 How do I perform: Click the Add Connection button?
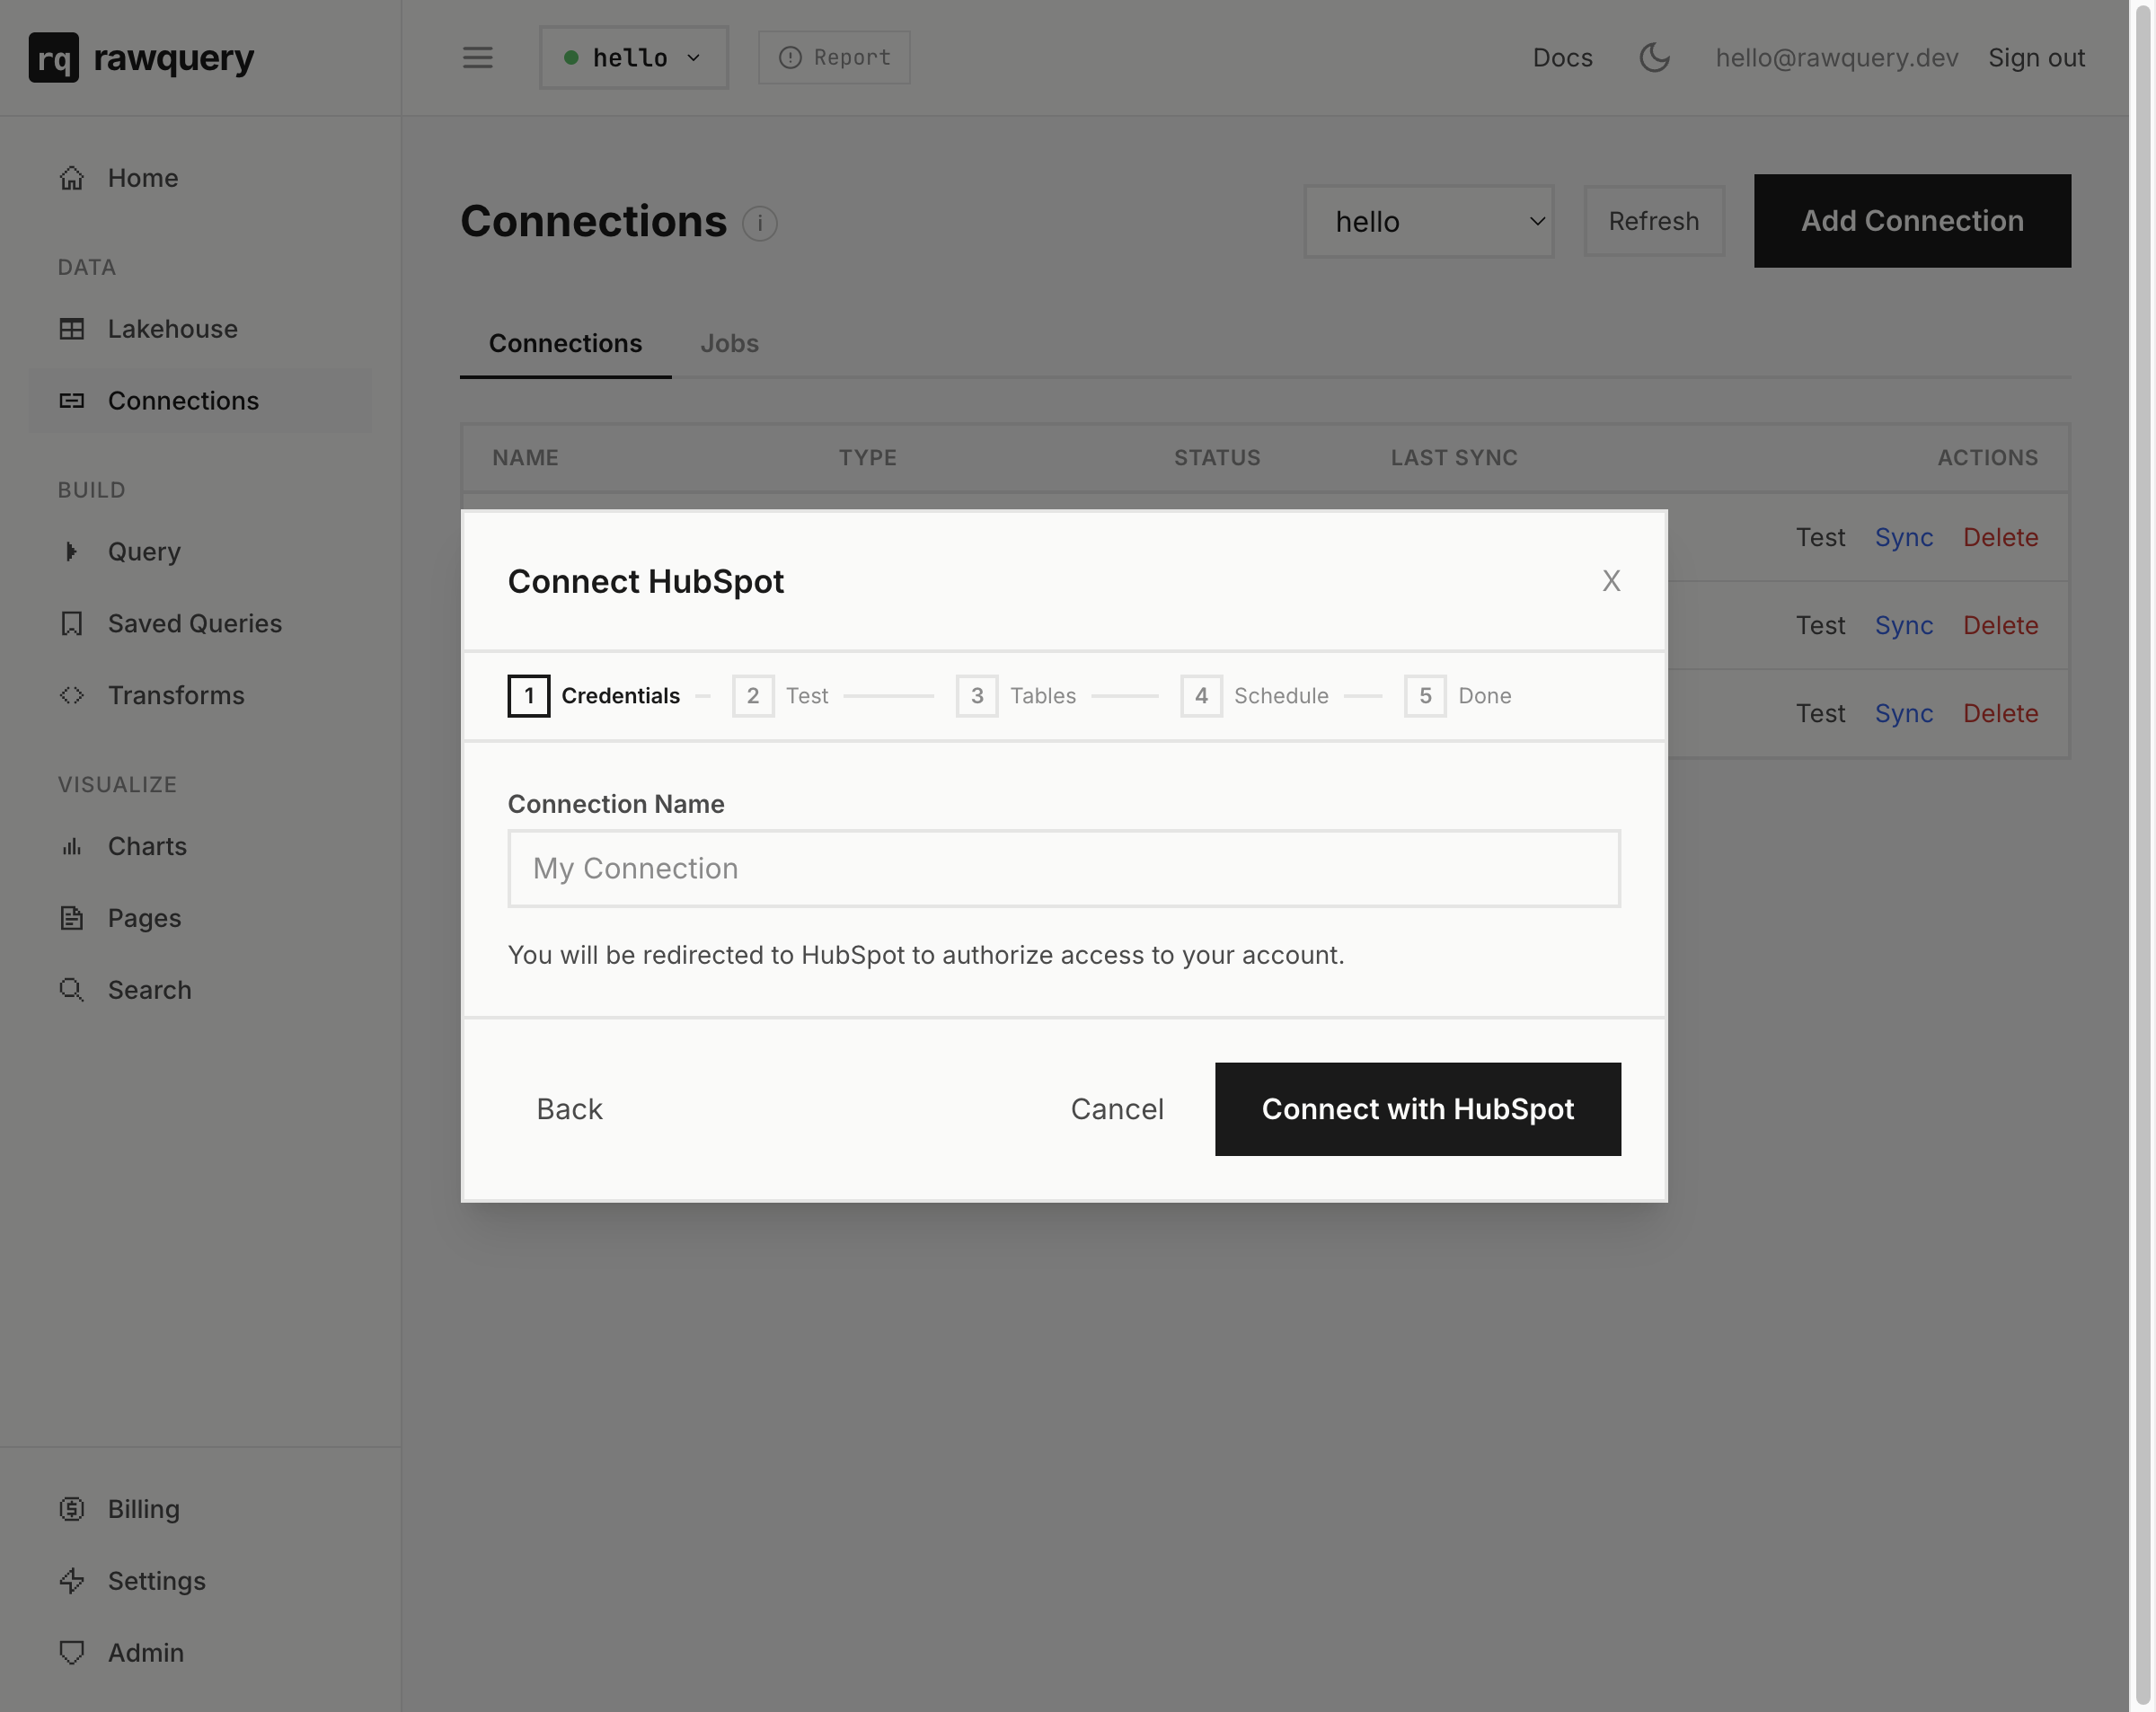pos(1912,220)
